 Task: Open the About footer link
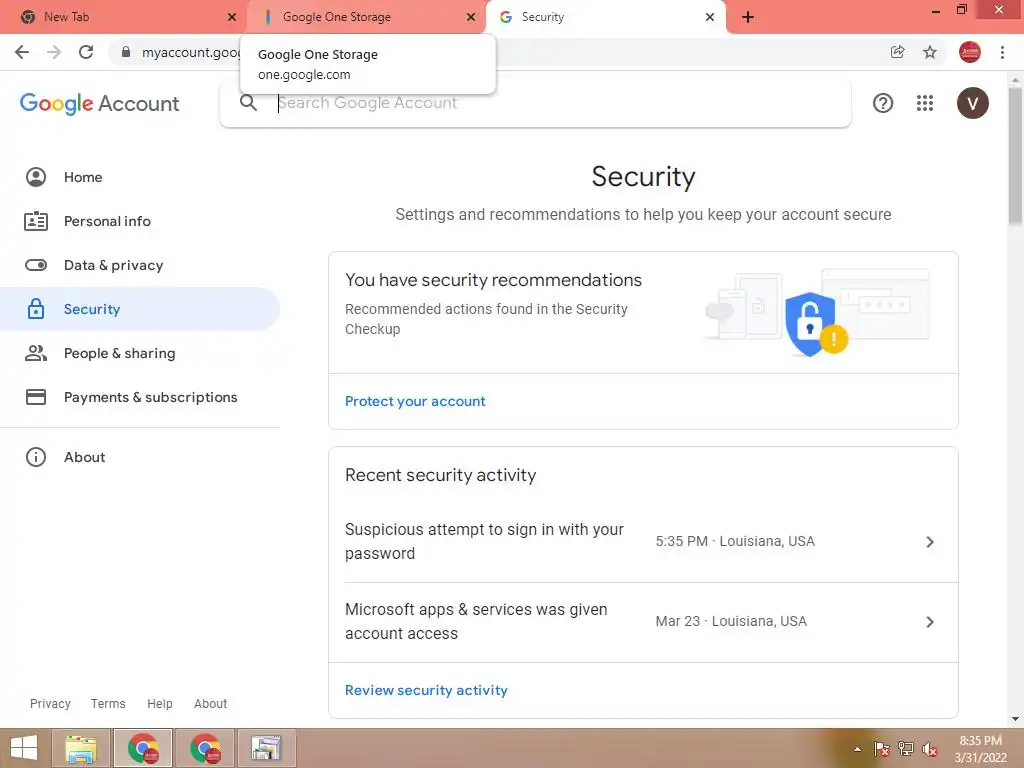tap(210, 703)
